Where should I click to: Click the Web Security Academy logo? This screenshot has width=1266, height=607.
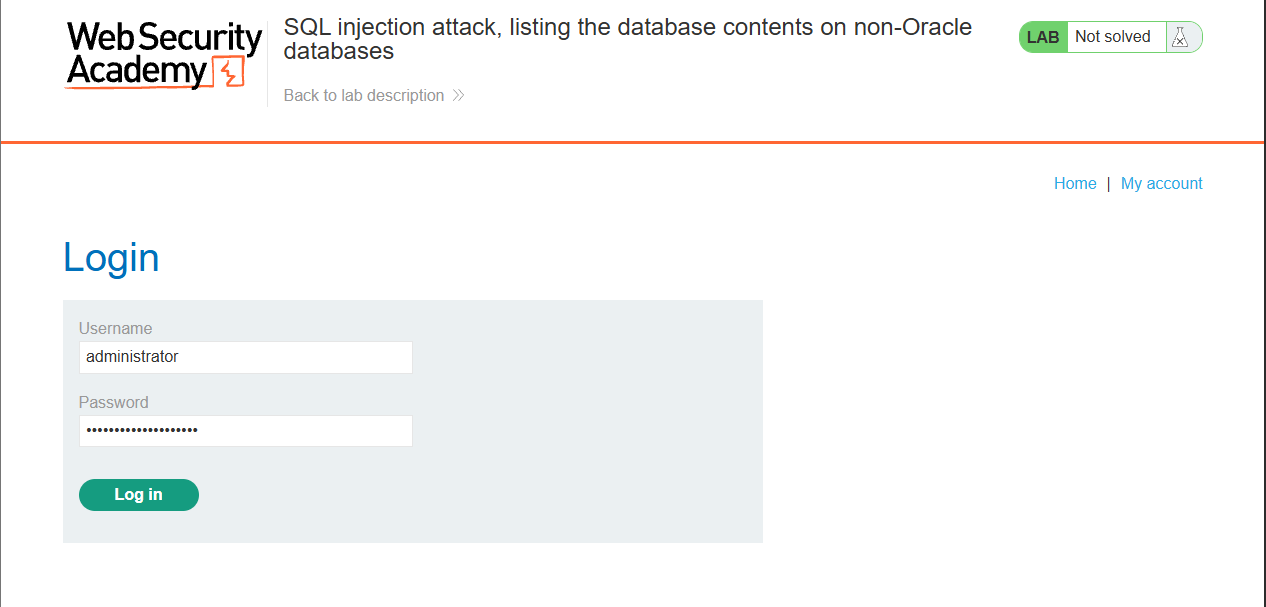(x=164, y=56)
